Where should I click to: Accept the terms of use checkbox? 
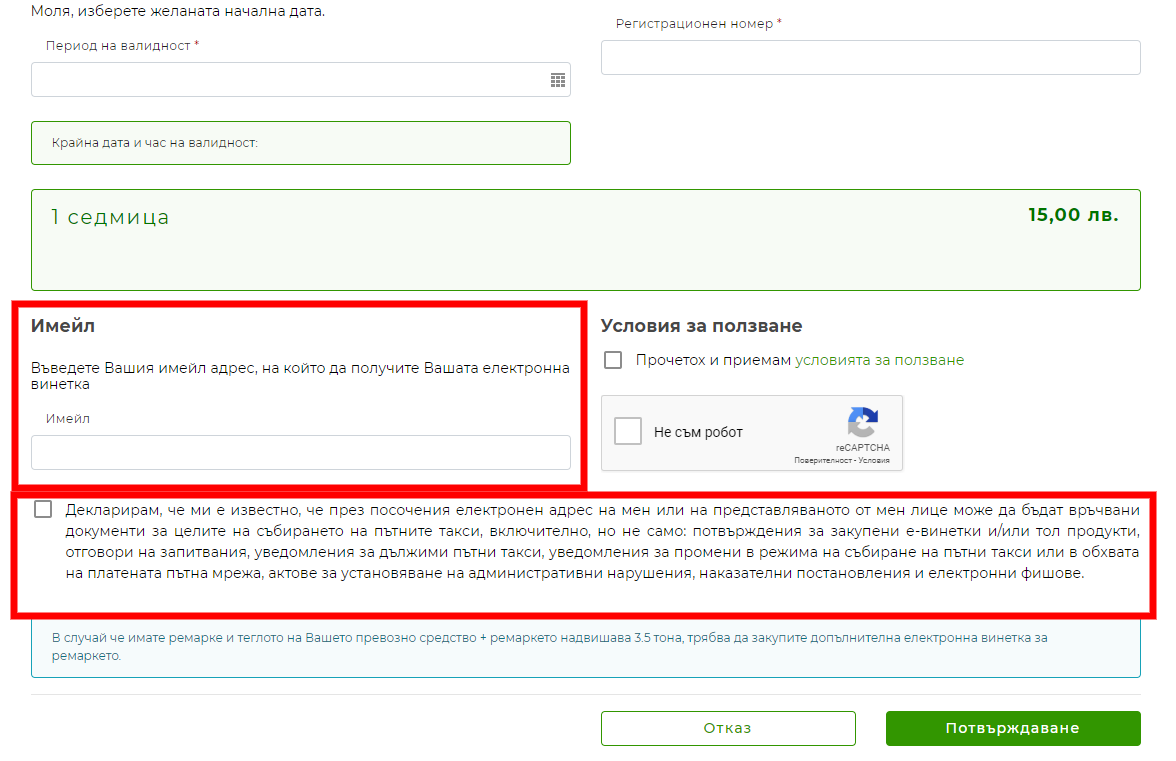613,360
